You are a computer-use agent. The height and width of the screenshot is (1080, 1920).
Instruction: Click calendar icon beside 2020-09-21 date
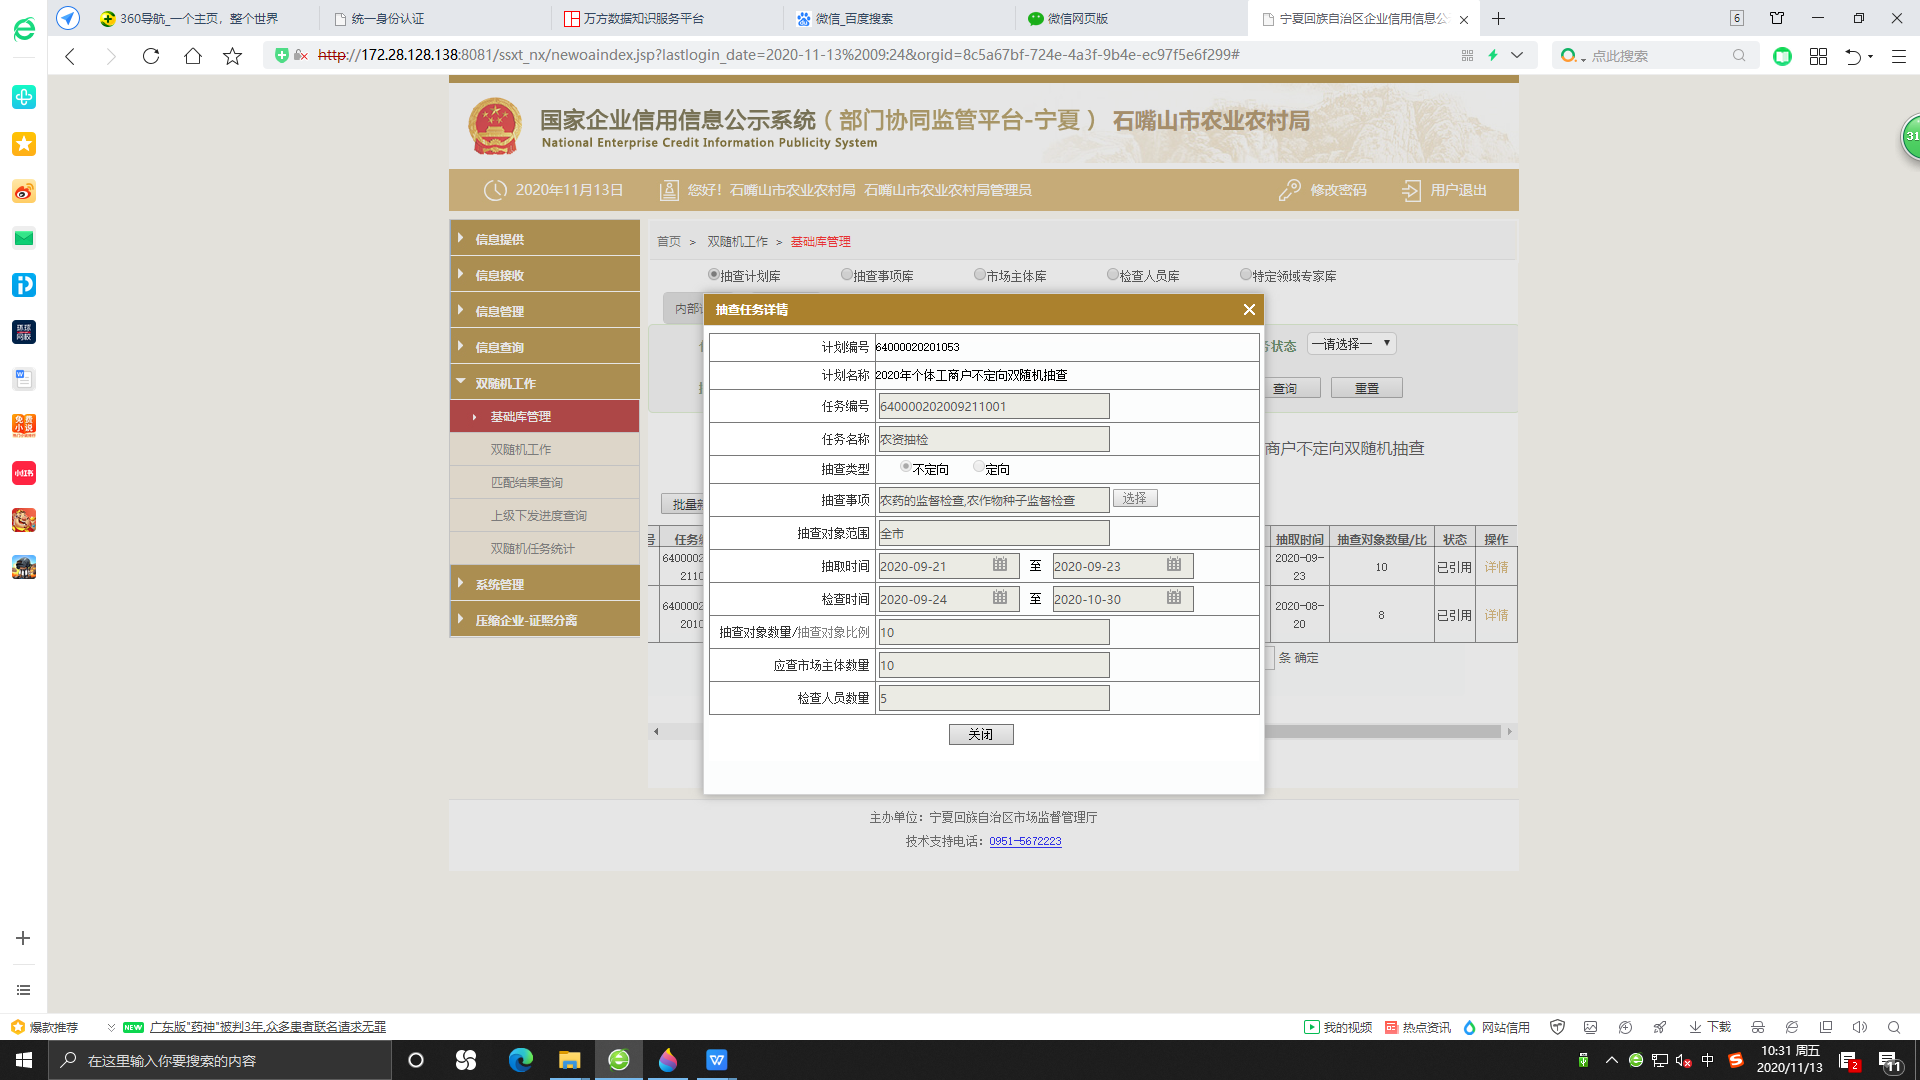[x=999, y=565]
